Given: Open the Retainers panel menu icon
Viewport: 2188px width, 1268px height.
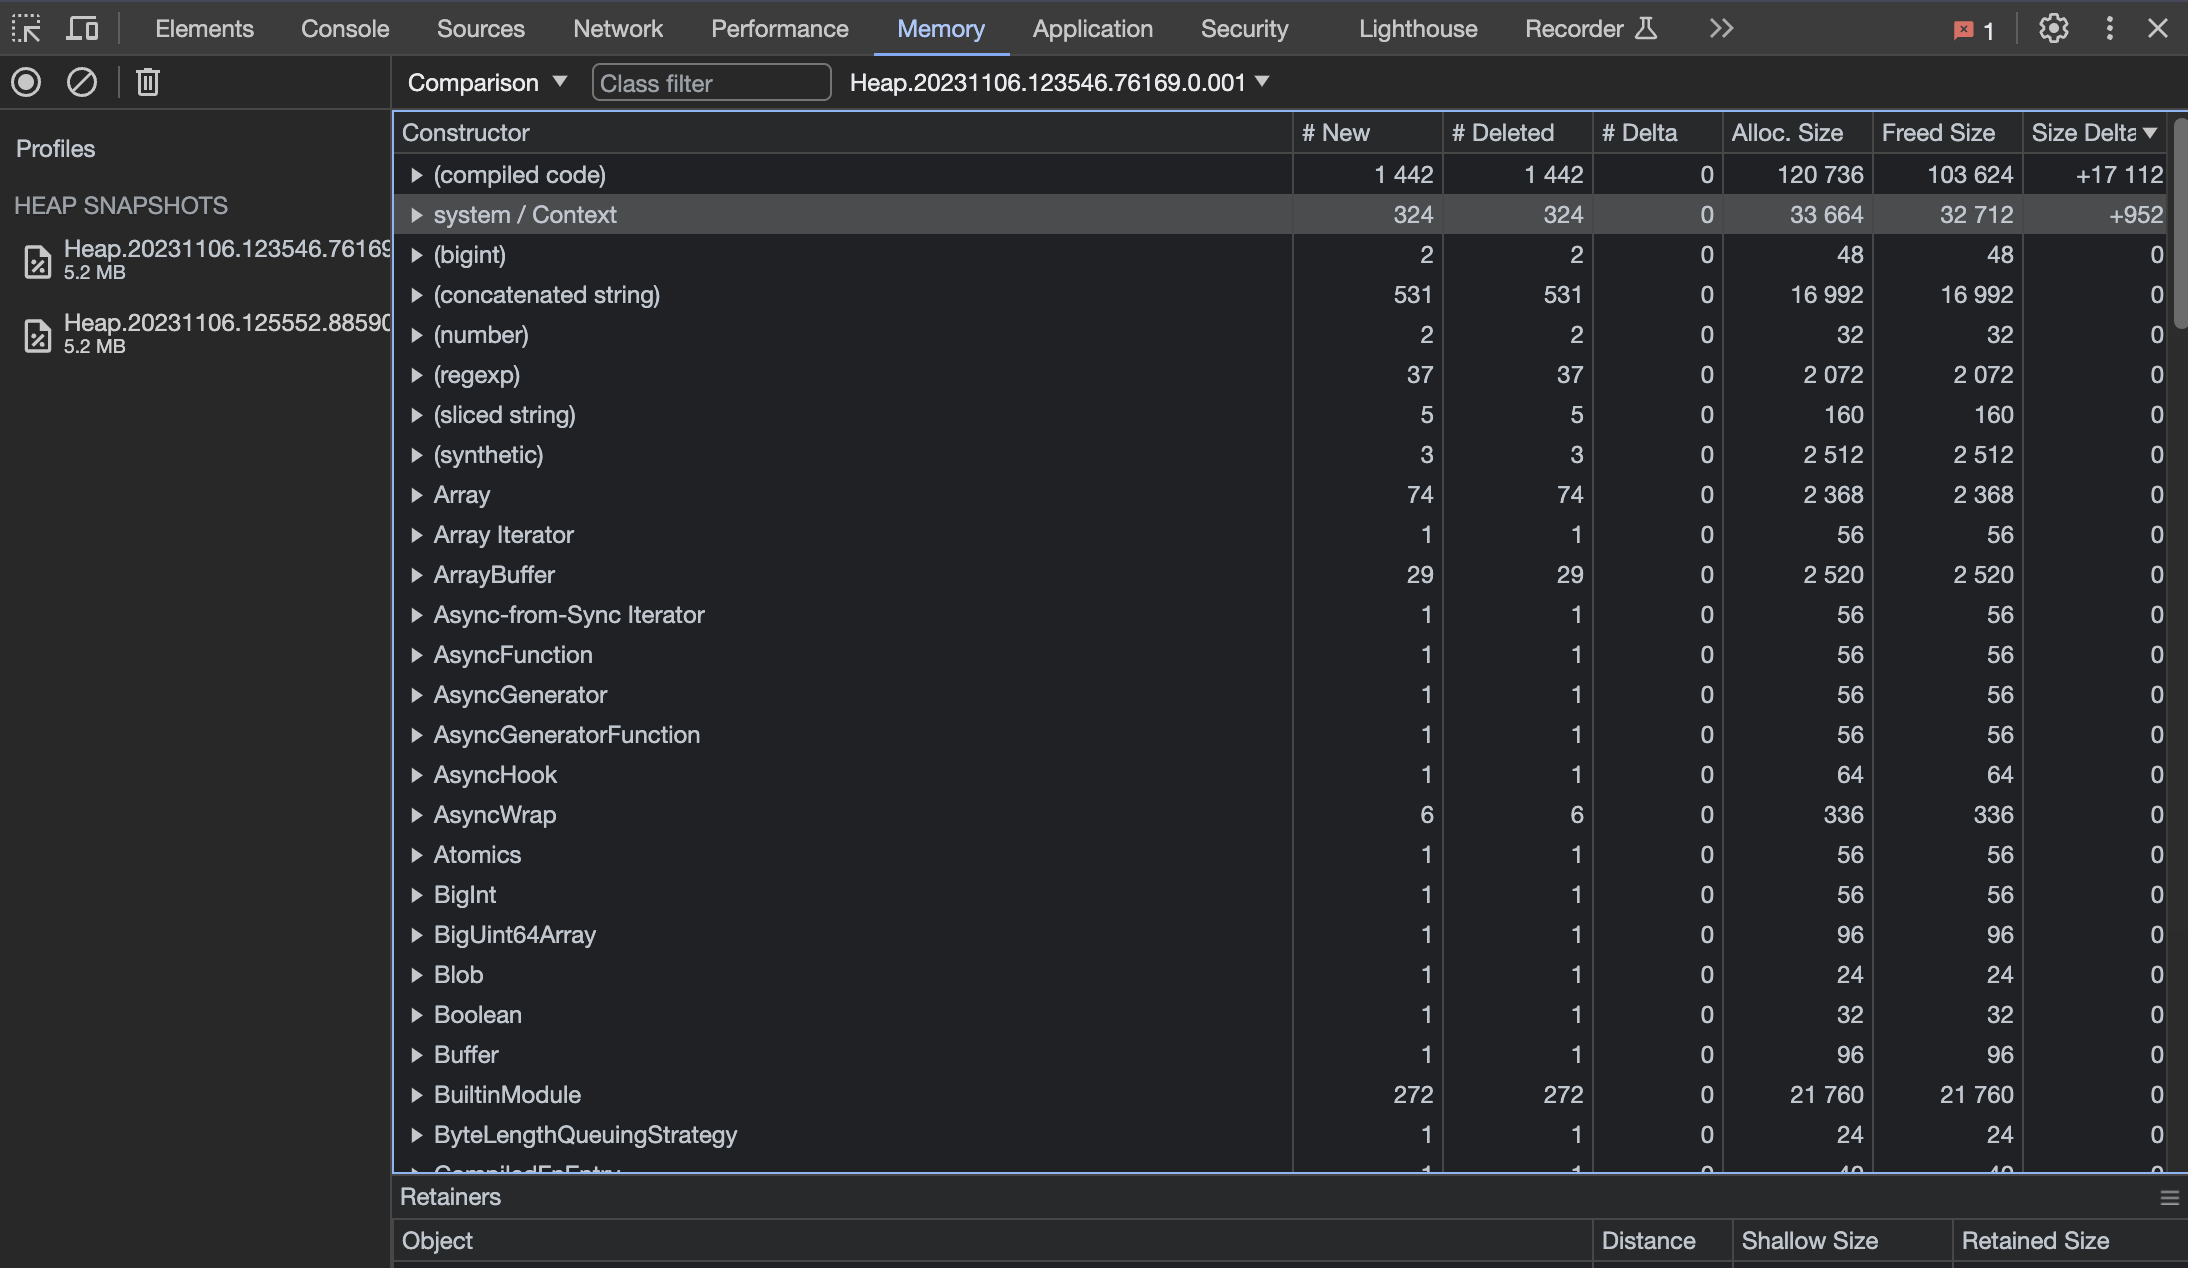Looking at the screenshot, I should (2169, 1197).
